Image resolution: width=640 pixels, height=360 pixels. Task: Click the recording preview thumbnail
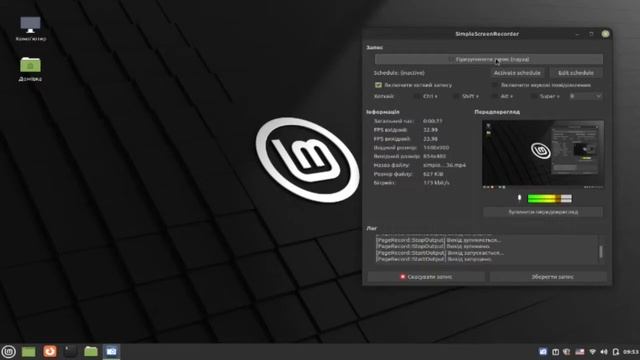click(542, 153)
